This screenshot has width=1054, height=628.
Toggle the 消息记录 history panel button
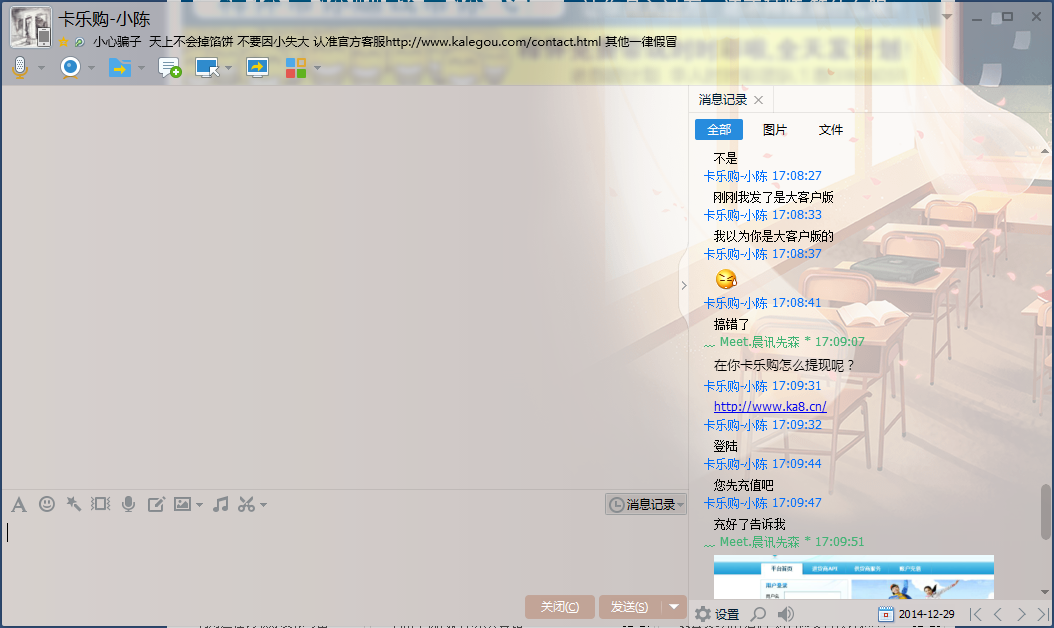[x=646, y=505]
